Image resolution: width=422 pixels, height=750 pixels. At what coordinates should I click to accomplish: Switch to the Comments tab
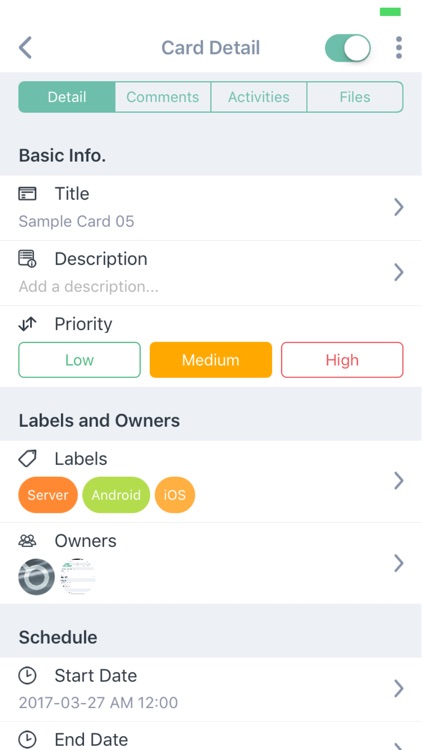[x=163, y=97]
